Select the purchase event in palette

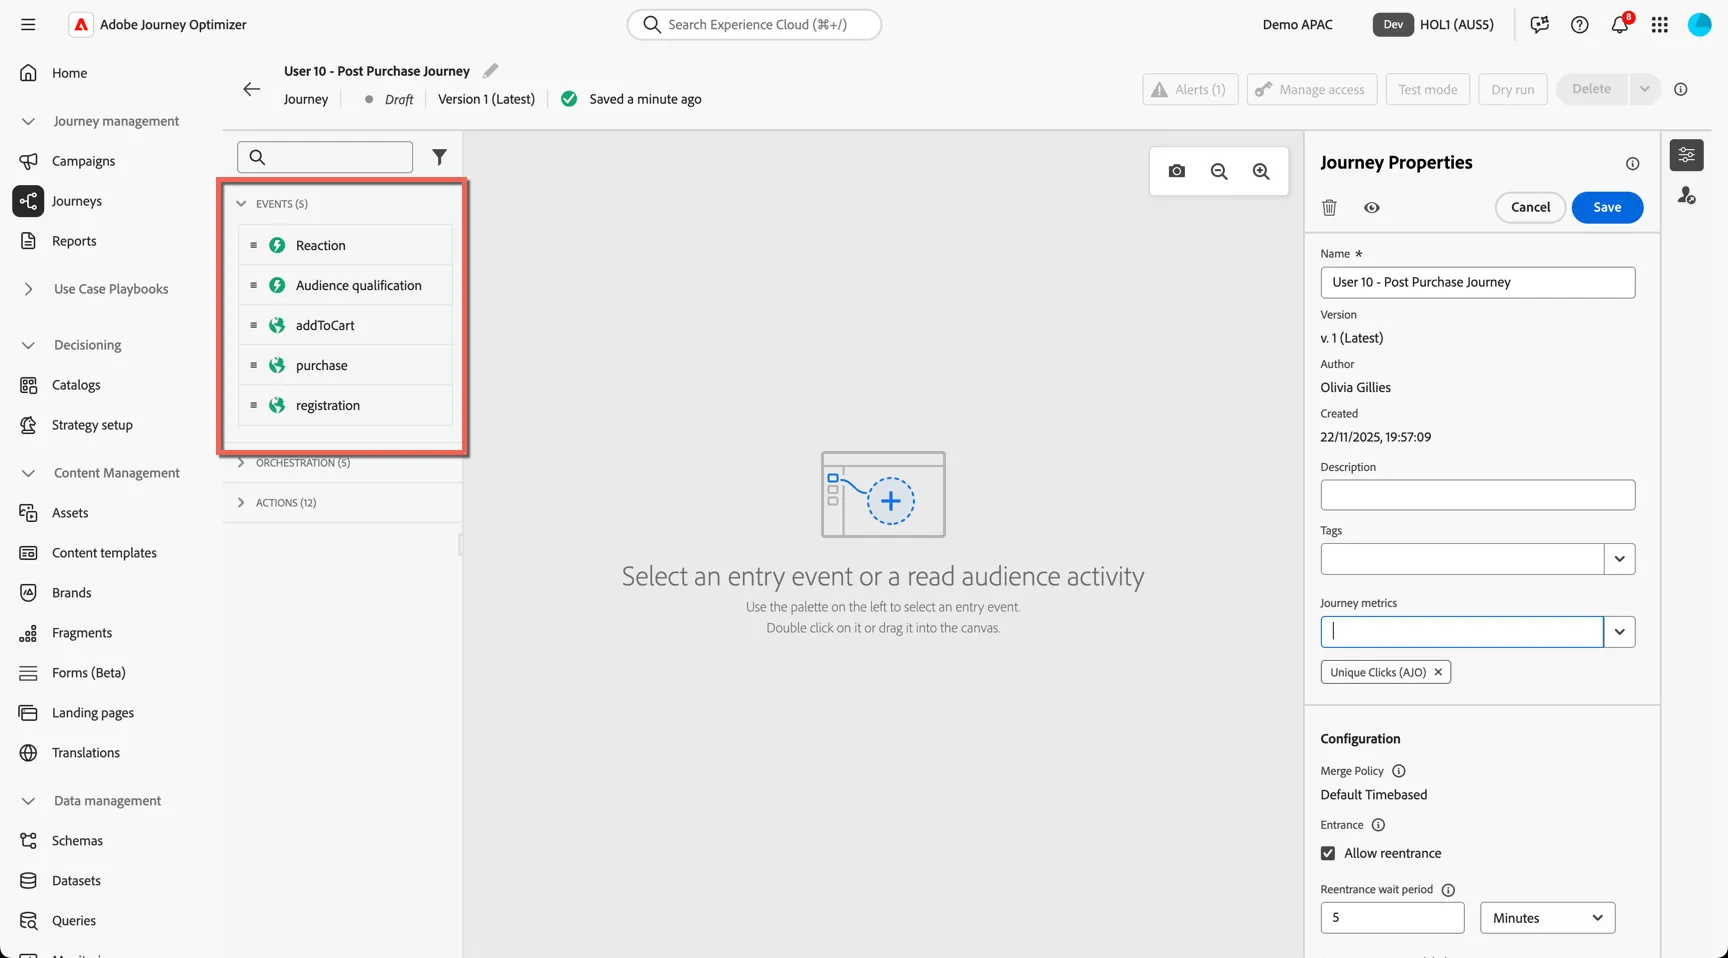[345, 365]
